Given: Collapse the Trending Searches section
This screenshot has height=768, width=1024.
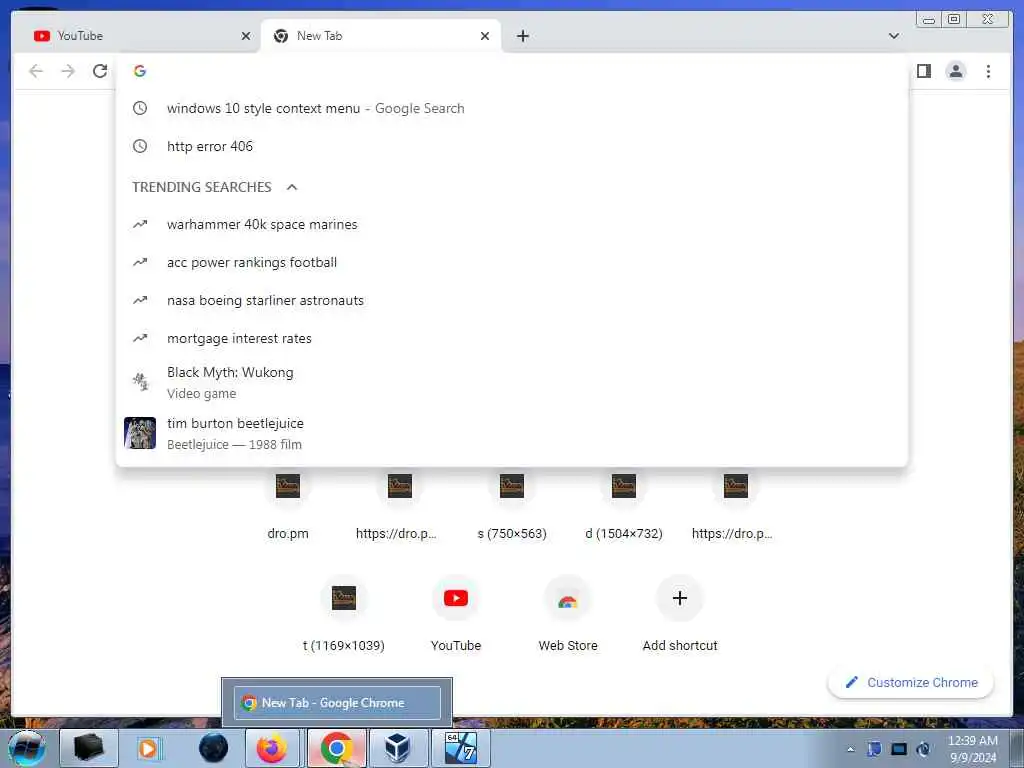Looking at the screenshot, I should coord(292,187).
